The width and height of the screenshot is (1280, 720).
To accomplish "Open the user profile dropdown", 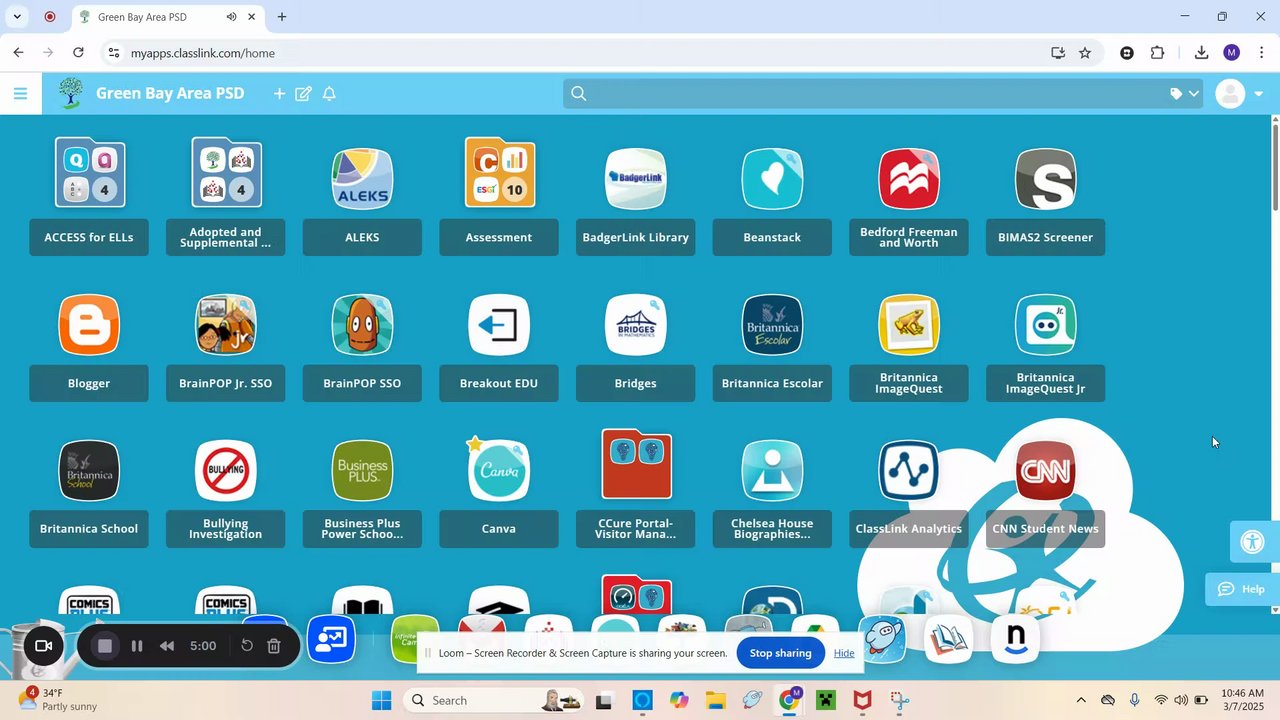I will (1240, 94).
